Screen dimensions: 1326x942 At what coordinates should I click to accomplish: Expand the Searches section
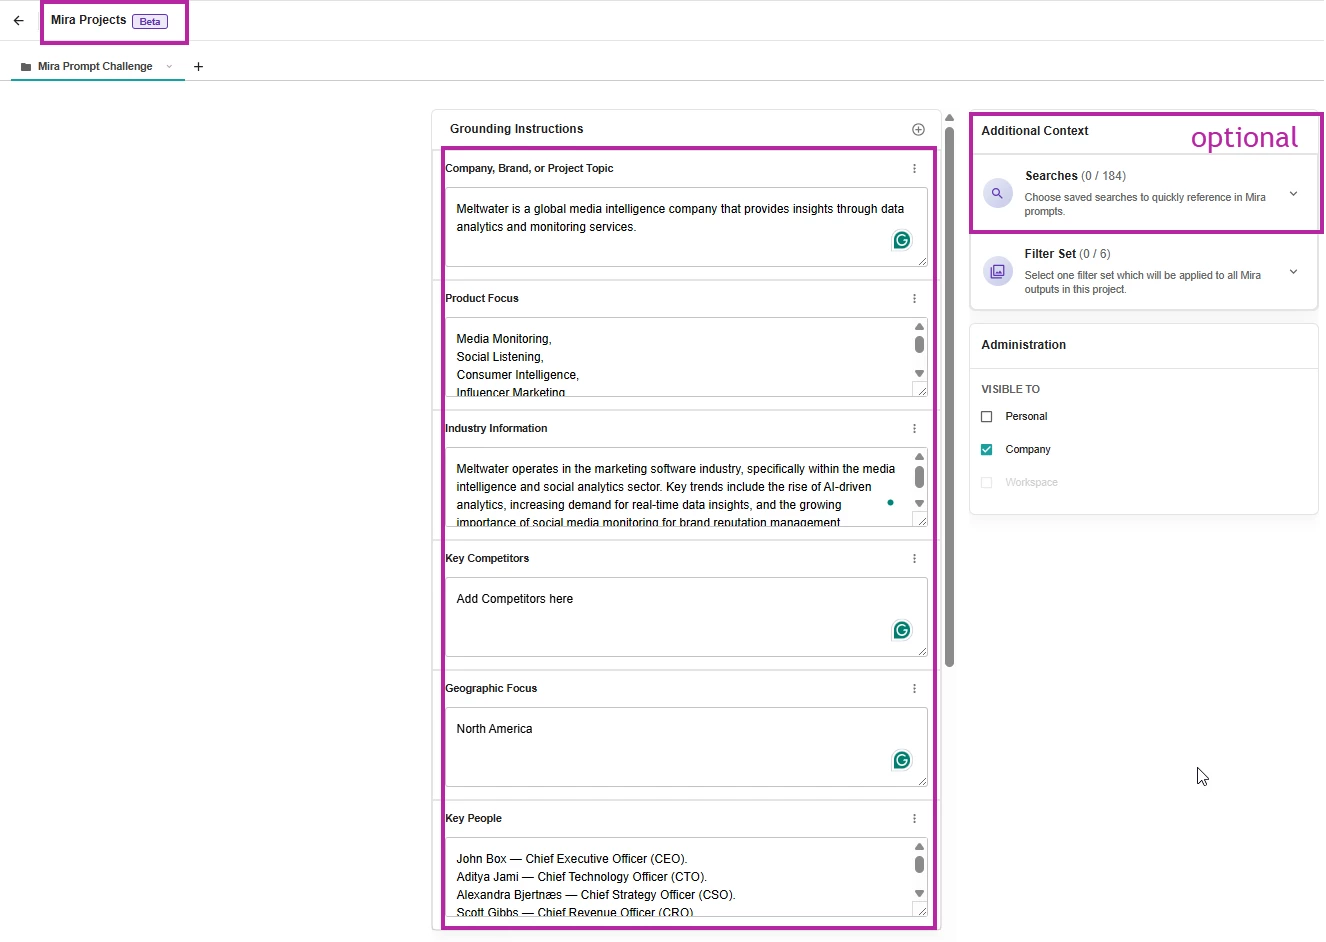[x=1293, y=194]
